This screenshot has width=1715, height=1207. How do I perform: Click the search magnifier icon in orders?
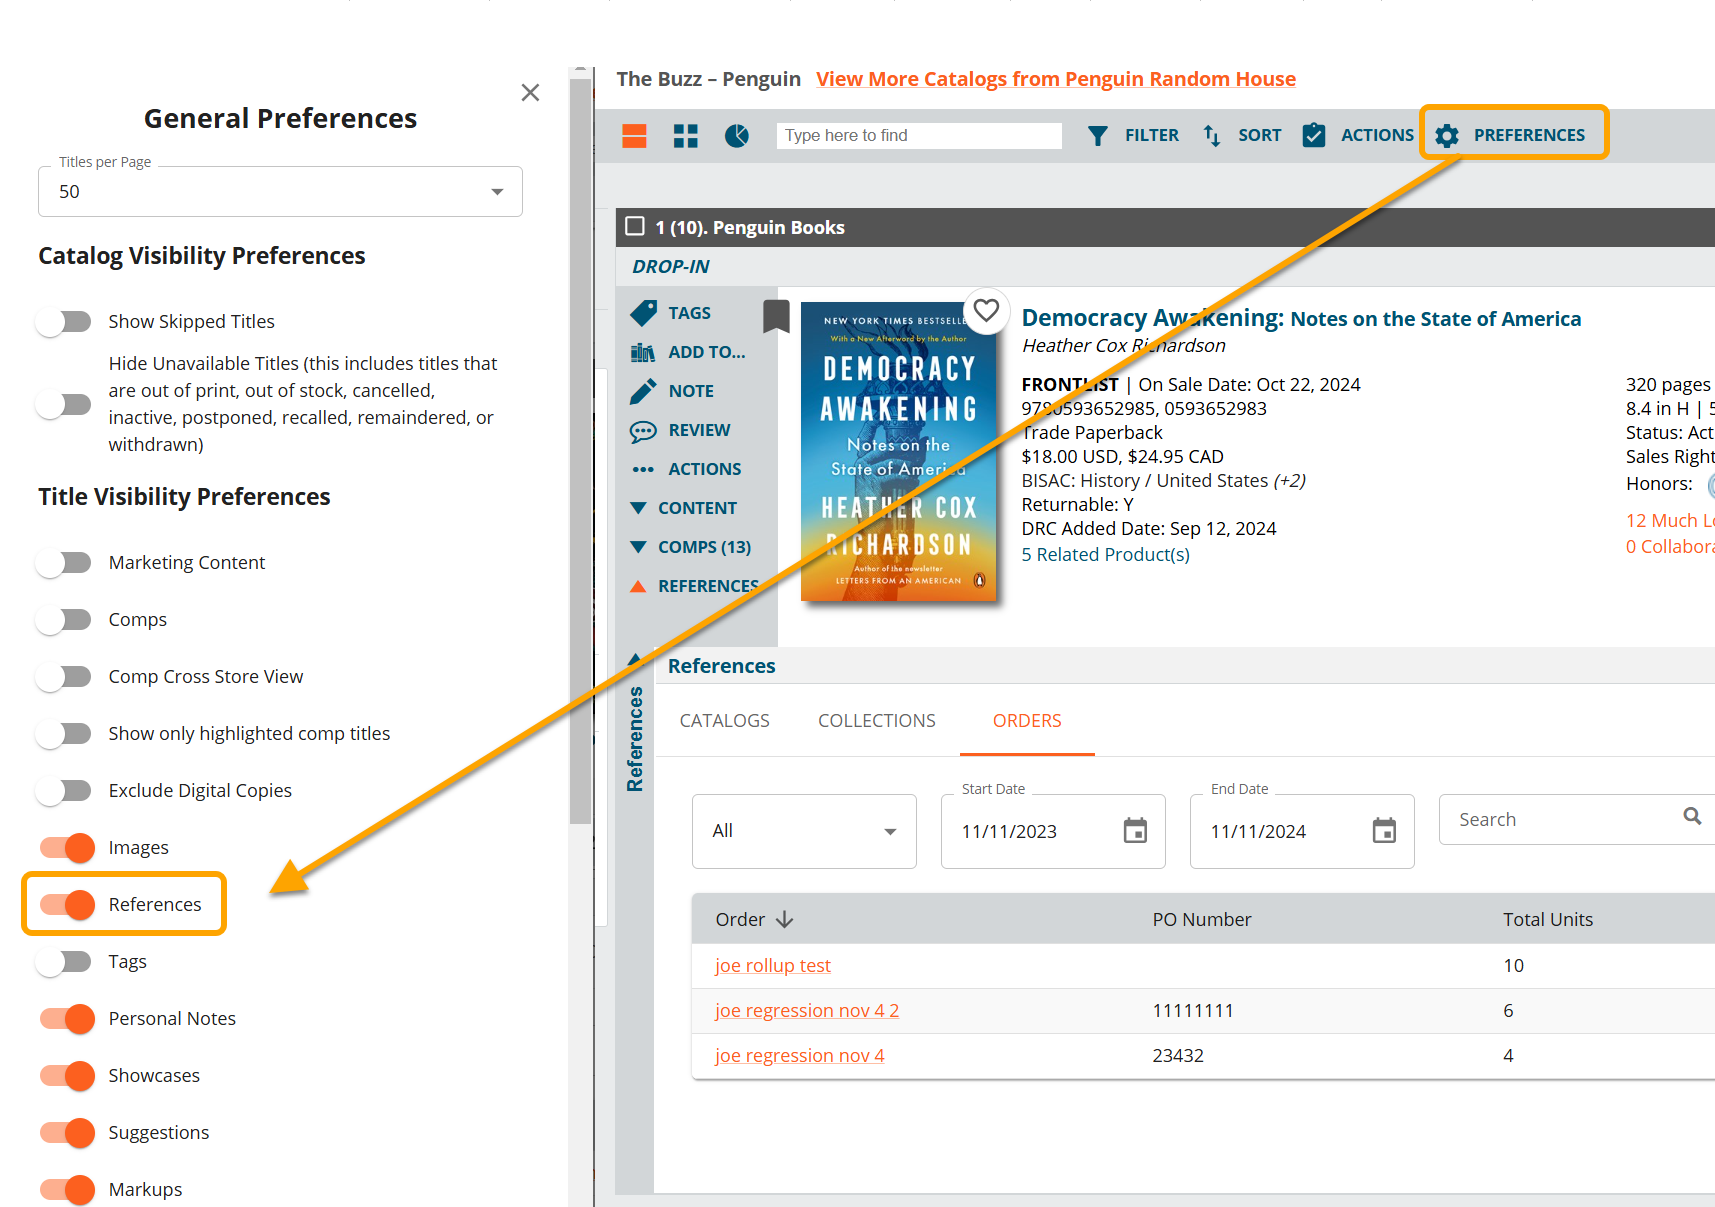pos(1692,817)
